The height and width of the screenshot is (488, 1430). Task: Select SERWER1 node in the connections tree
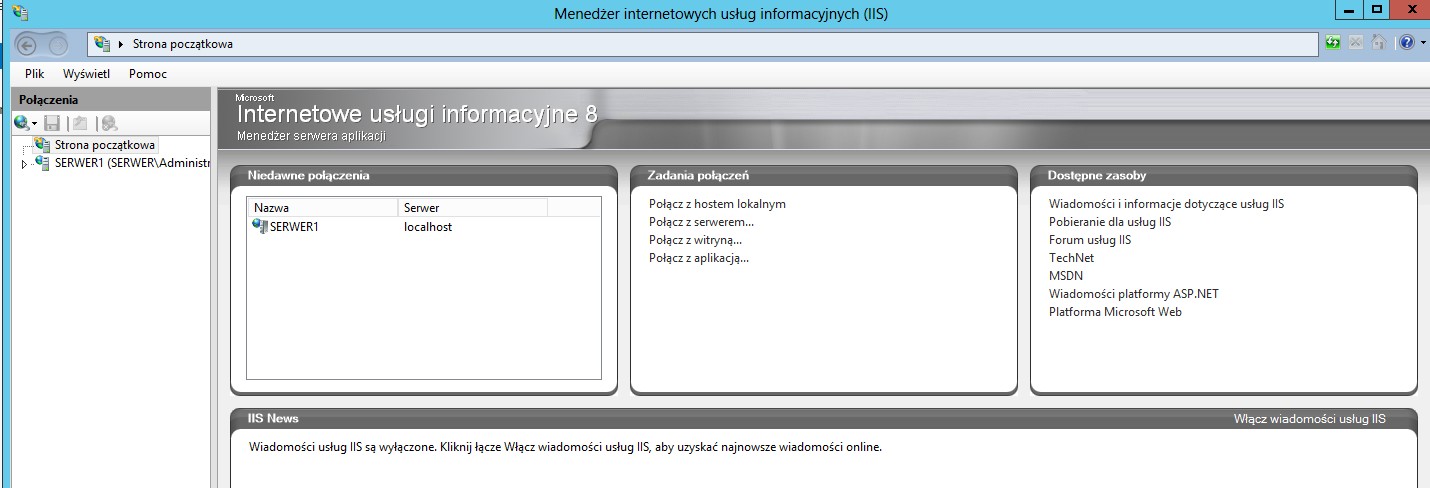pyautogui.click(x=132, y=163)
